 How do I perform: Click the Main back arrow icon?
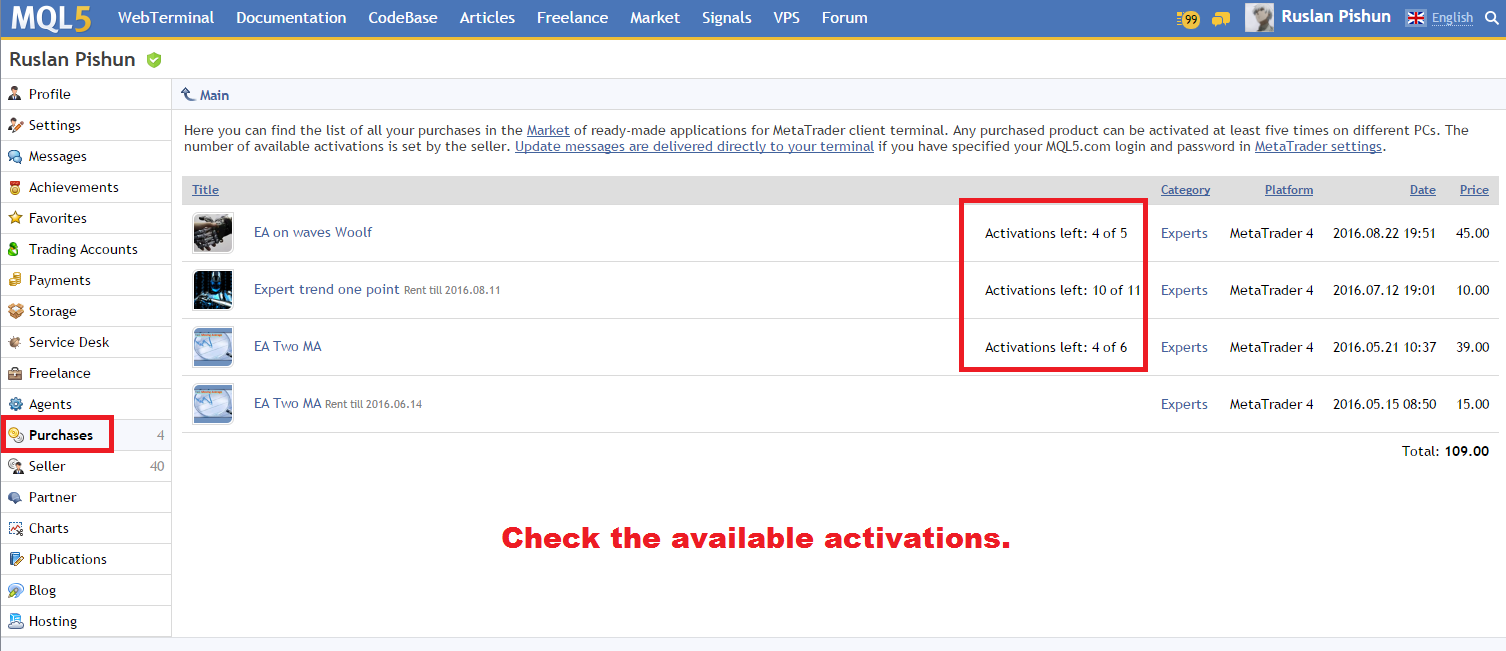tap(188, 94)
